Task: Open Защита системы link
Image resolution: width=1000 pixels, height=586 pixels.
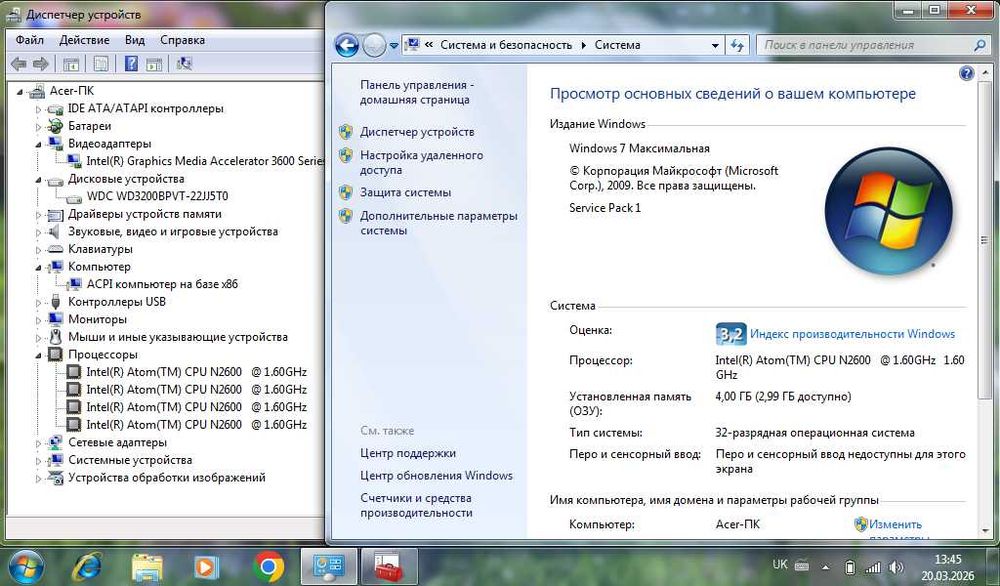Action: 405,193
